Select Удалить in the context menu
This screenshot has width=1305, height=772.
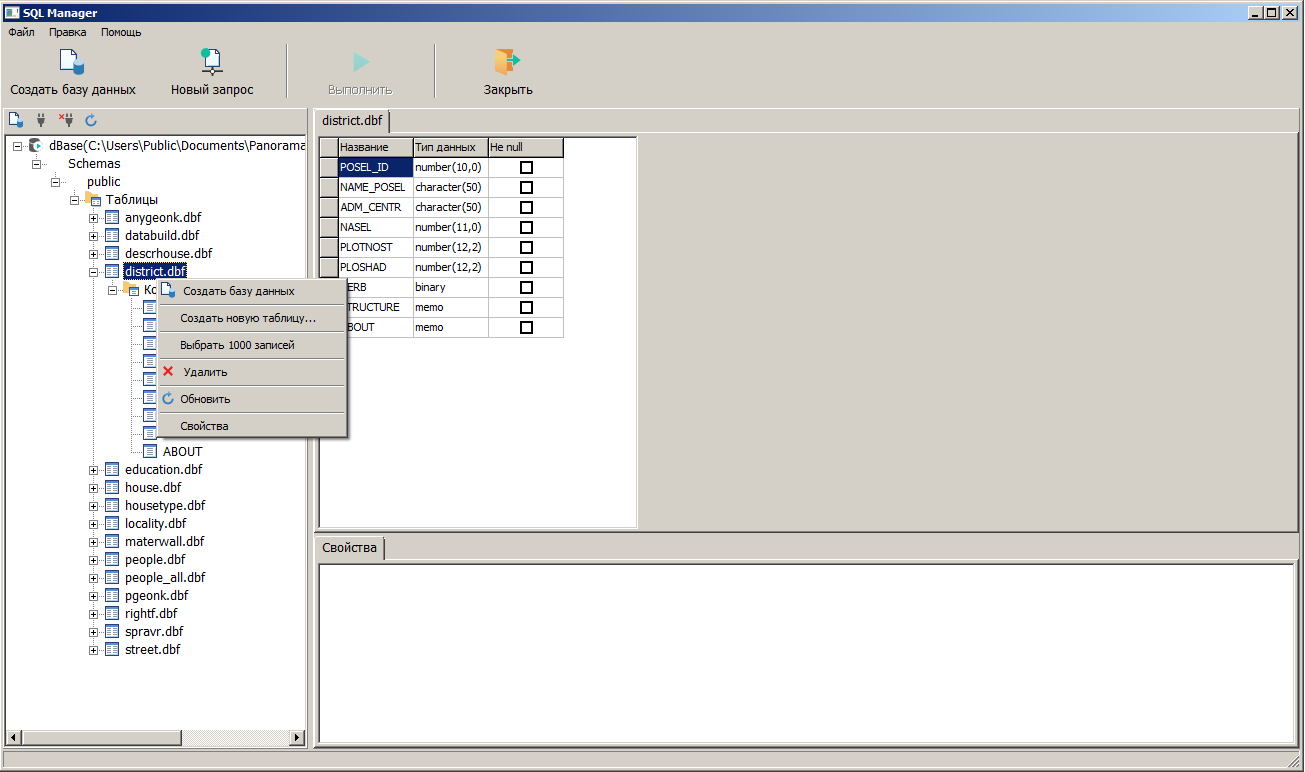point(205,372)
